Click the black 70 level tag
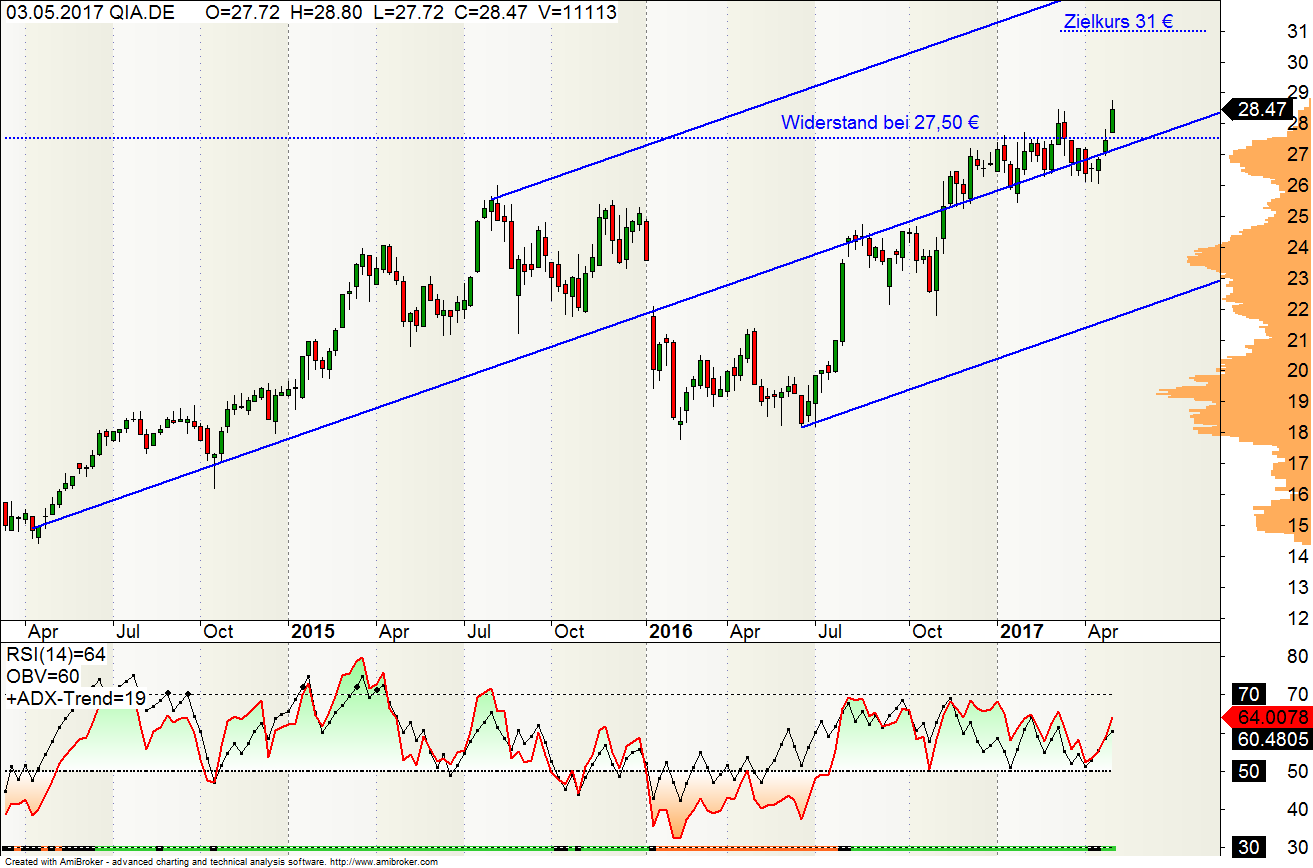The image size is (1313, 868). tap(1248, 694)
